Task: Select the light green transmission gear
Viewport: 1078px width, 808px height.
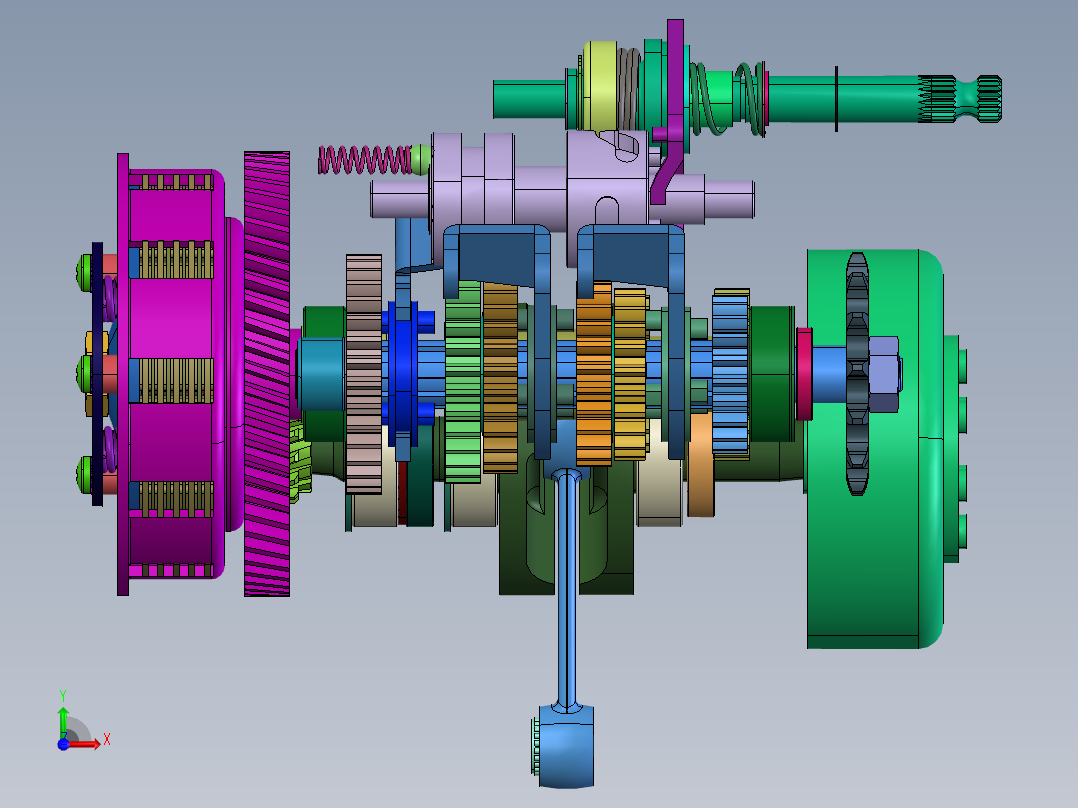Action: [463, 382]
